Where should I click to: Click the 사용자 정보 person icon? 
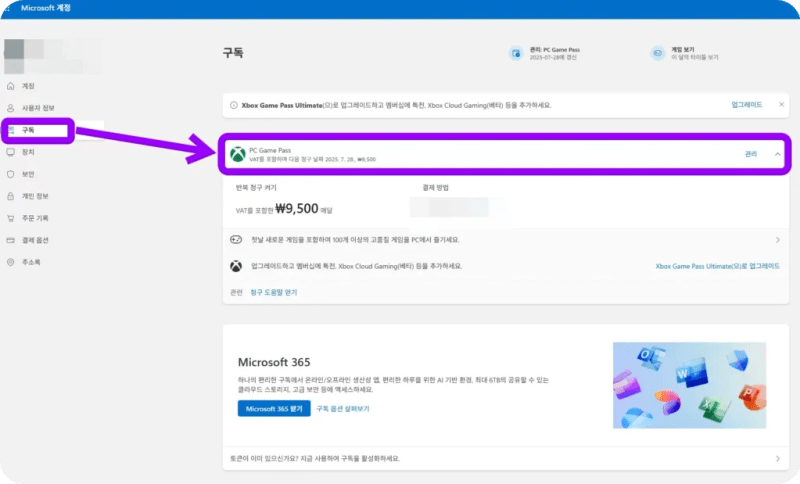pos(10,108)
